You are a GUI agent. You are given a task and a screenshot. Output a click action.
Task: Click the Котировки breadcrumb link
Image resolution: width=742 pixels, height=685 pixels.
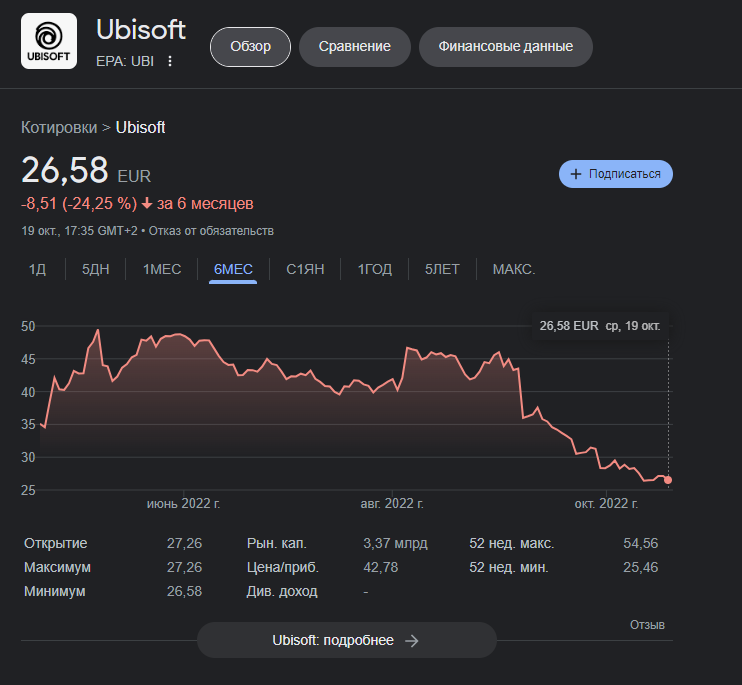click(59, 128)
